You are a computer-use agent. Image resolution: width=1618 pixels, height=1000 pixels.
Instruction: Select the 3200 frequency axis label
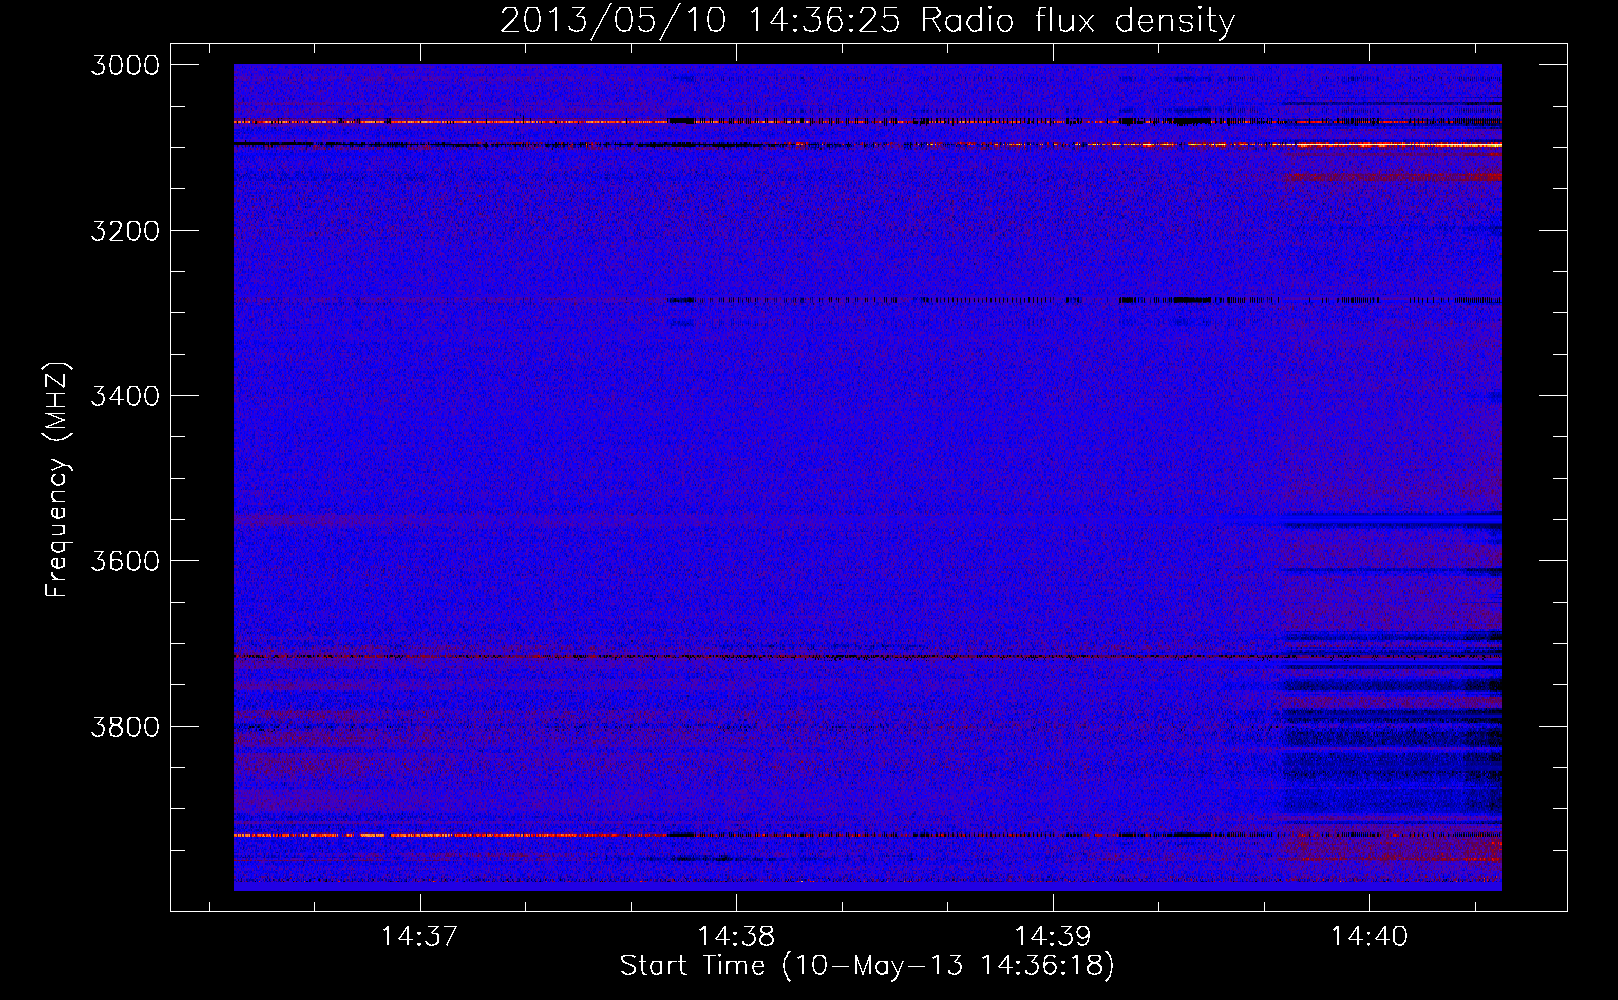pos(125,231)
